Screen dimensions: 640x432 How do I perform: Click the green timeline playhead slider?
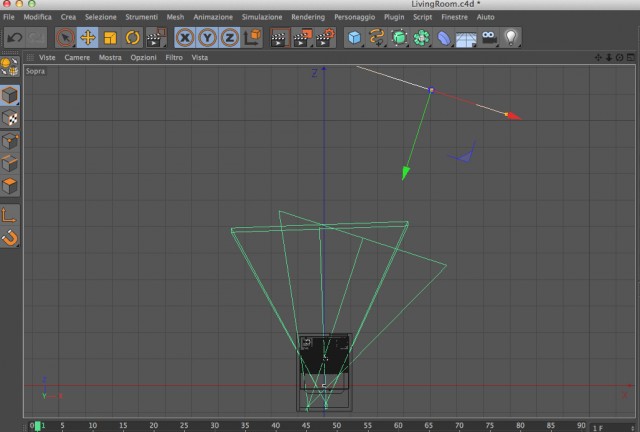pyautogui.click(x=38, y=426)
